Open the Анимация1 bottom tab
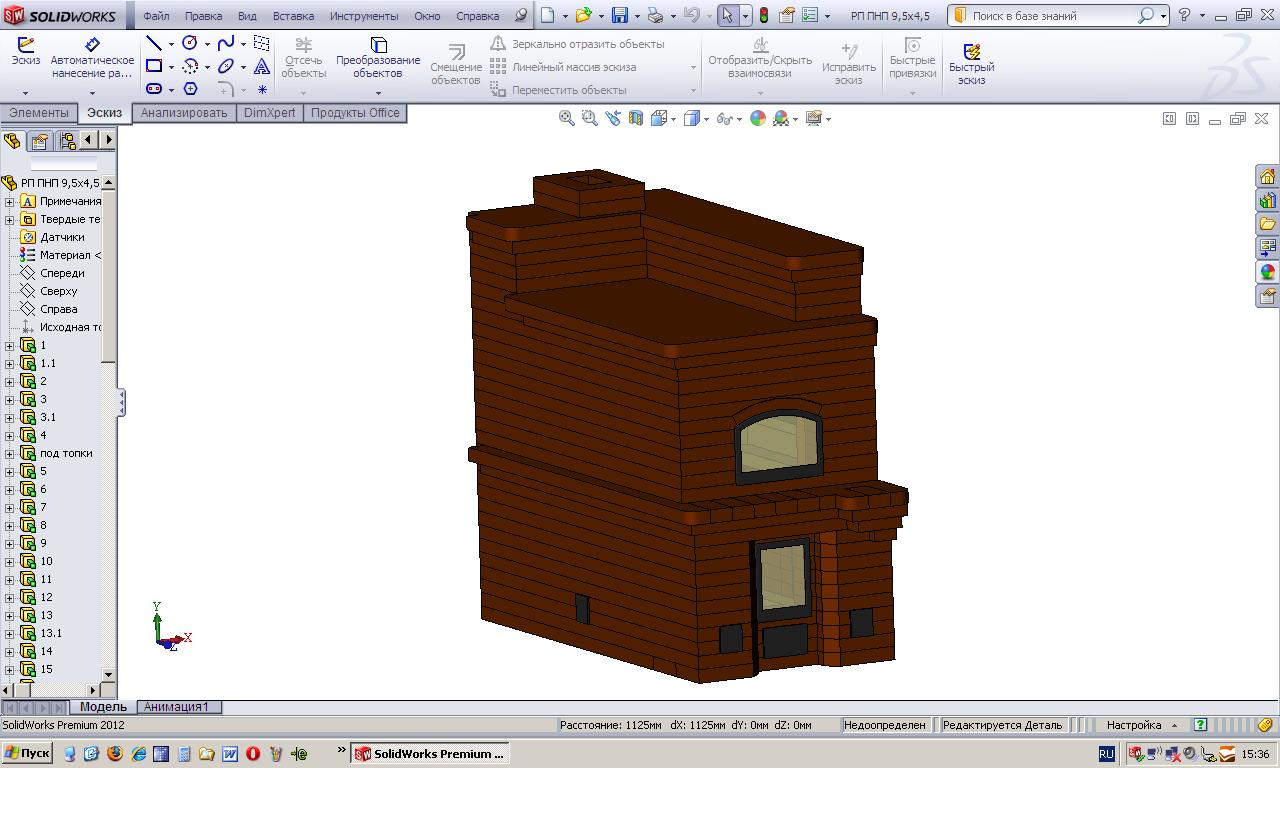Screen dimensions: 1280x814 click(x=177, y=707)
